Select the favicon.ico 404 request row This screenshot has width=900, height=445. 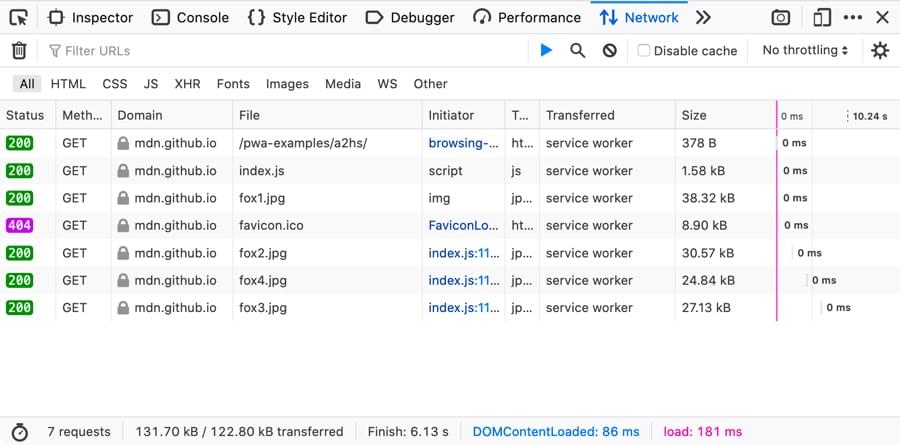(270, 226)
